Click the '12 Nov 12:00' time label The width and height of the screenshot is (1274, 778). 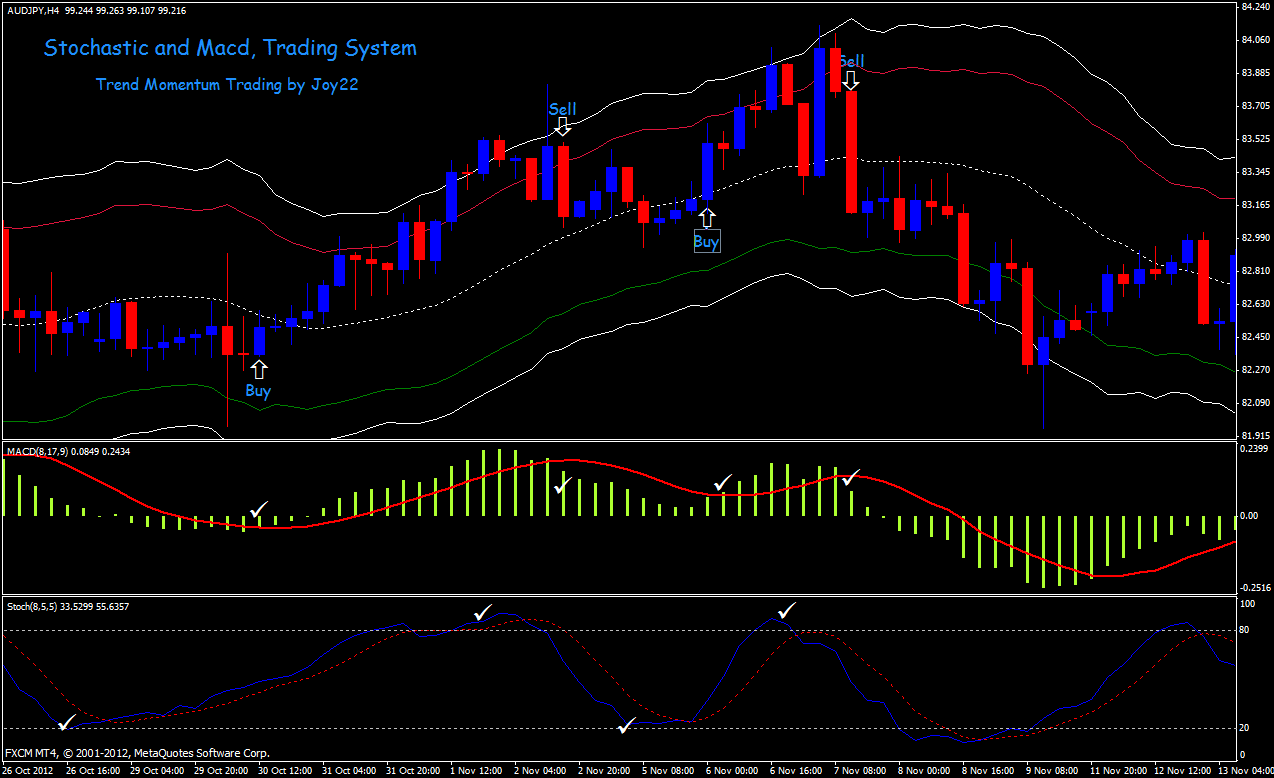coord(1185,771)
